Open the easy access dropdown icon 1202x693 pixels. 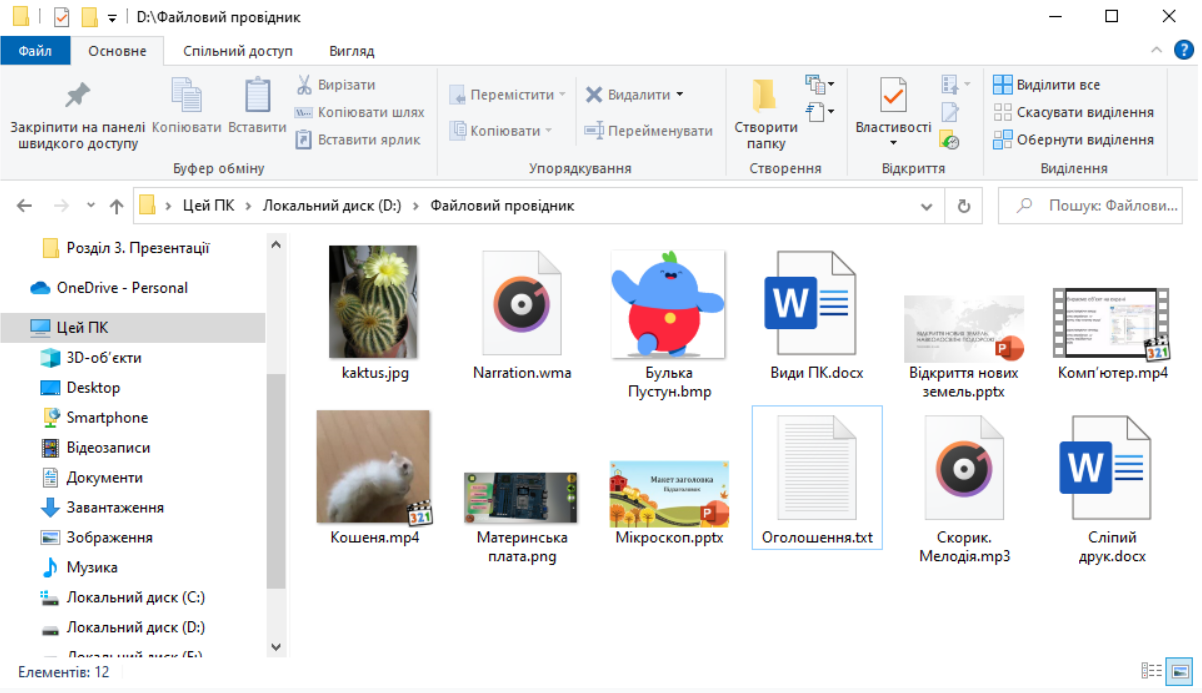click(819, 112)
